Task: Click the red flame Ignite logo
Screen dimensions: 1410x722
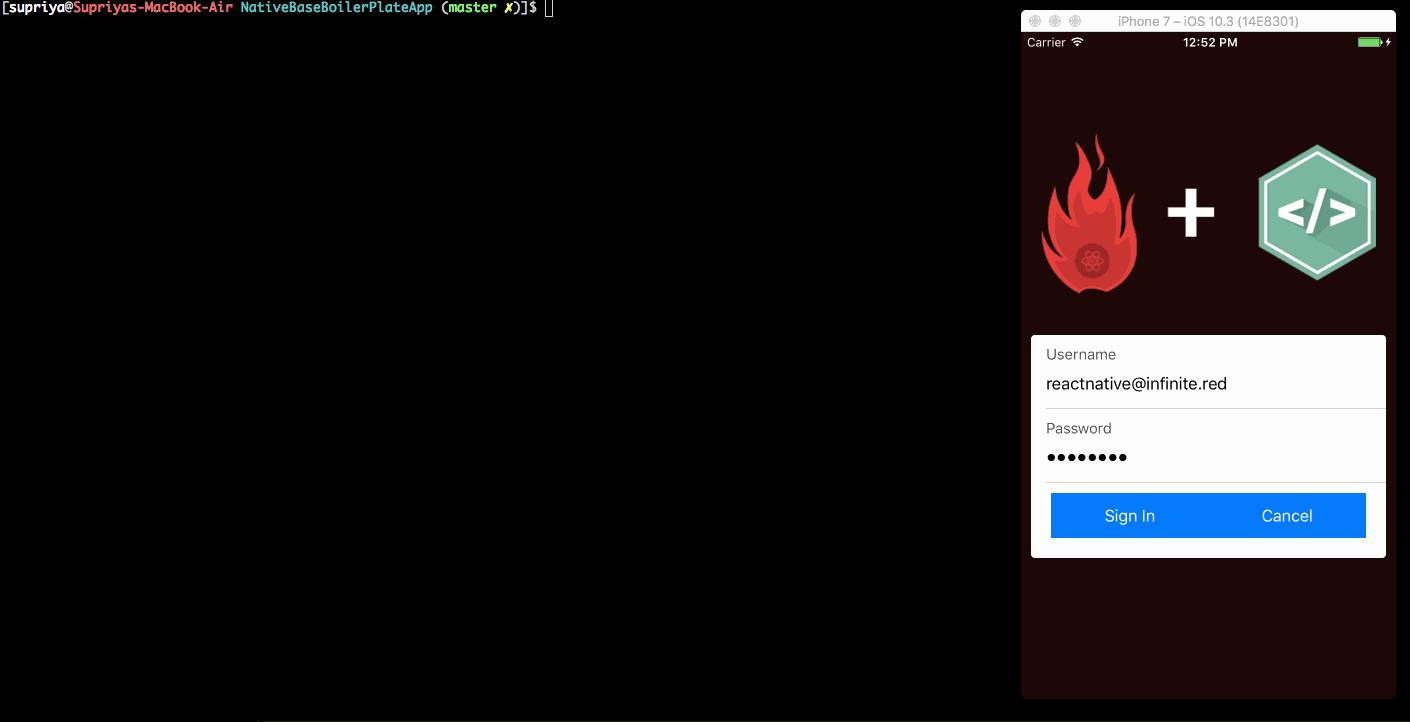Action: pyautogui.click(x=1089, y=214)
